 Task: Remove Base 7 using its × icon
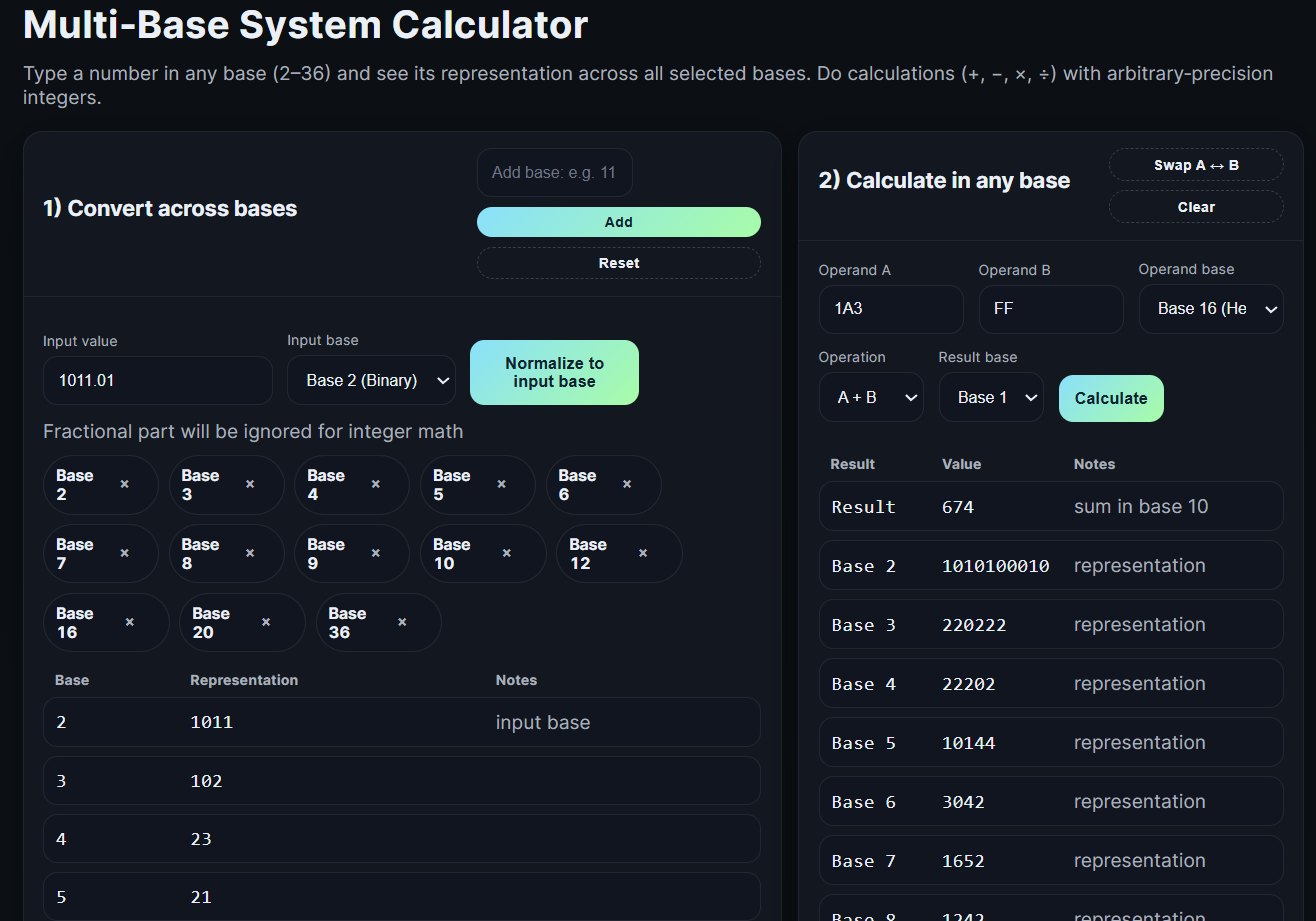click(126, 553)
